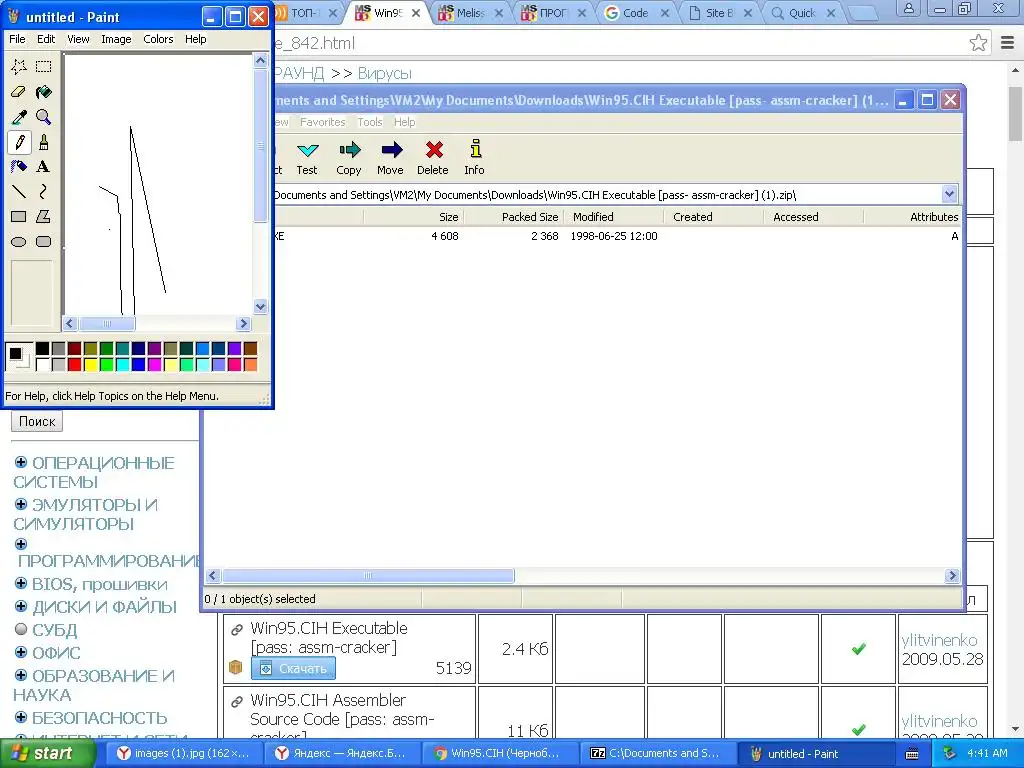Pick the yellow swatch in Paint palette
This screenshot has width=1024, height=768.
pos(90,364)
